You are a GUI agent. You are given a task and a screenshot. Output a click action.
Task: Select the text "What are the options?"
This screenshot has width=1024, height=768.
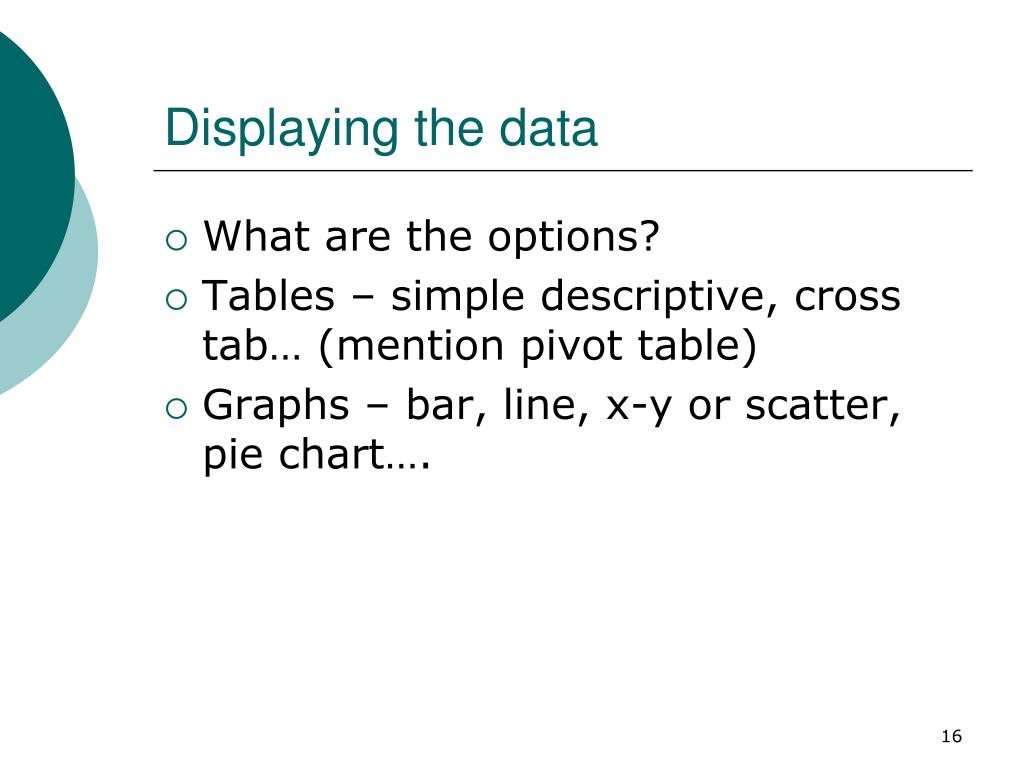(x=432, y=236)
